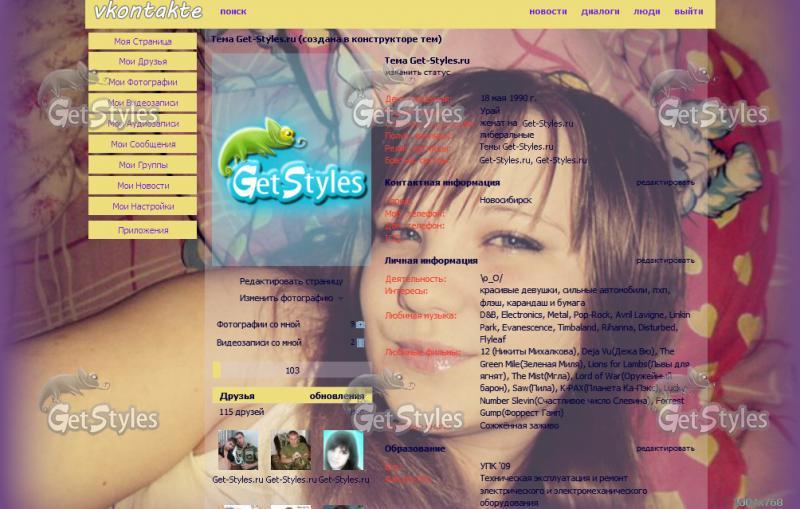
Task: Click Редактировать страницу under the avatar
Action: click(291, 282)
